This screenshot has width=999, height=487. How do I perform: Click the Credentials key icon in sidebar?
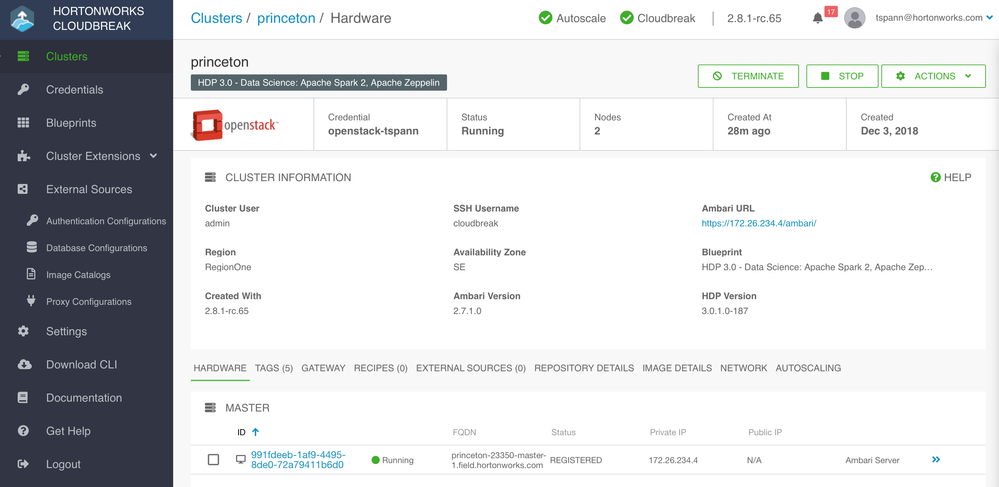[24, 90]
